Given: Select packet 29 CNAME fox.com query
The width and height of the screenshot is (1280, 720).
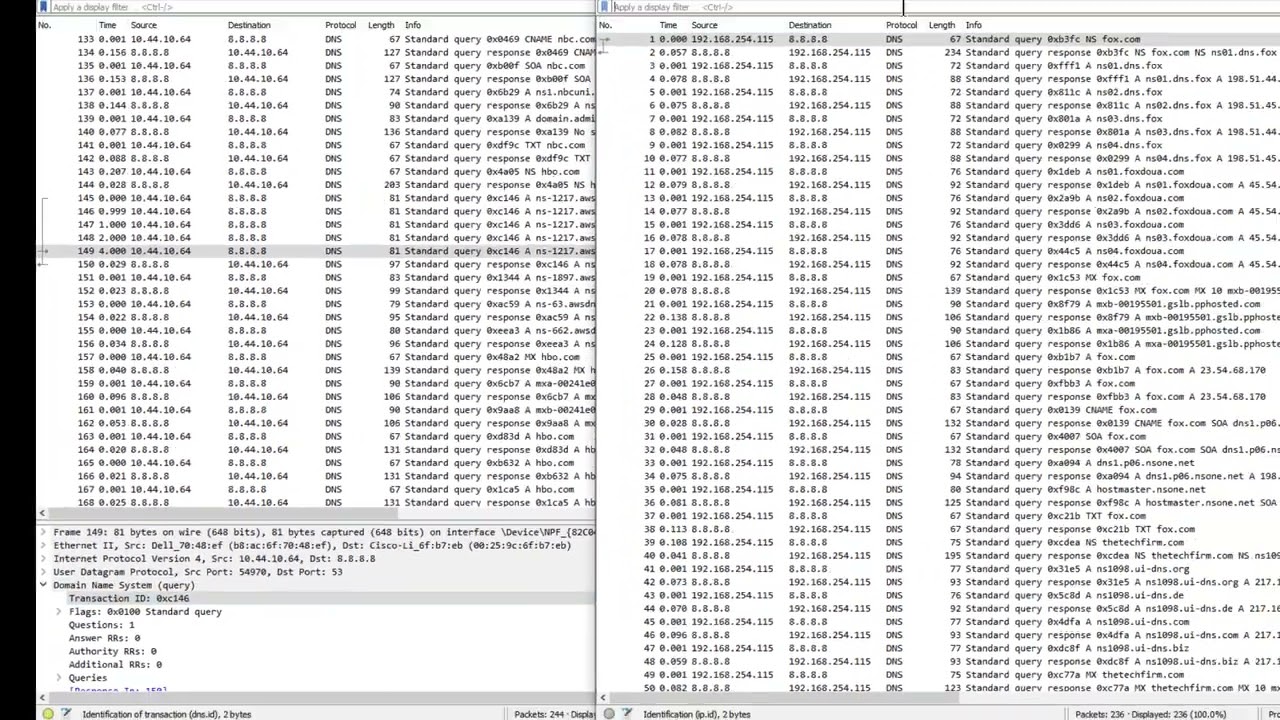Looking at the screenshot, I should pyautogui.click(x=940, y=410).
